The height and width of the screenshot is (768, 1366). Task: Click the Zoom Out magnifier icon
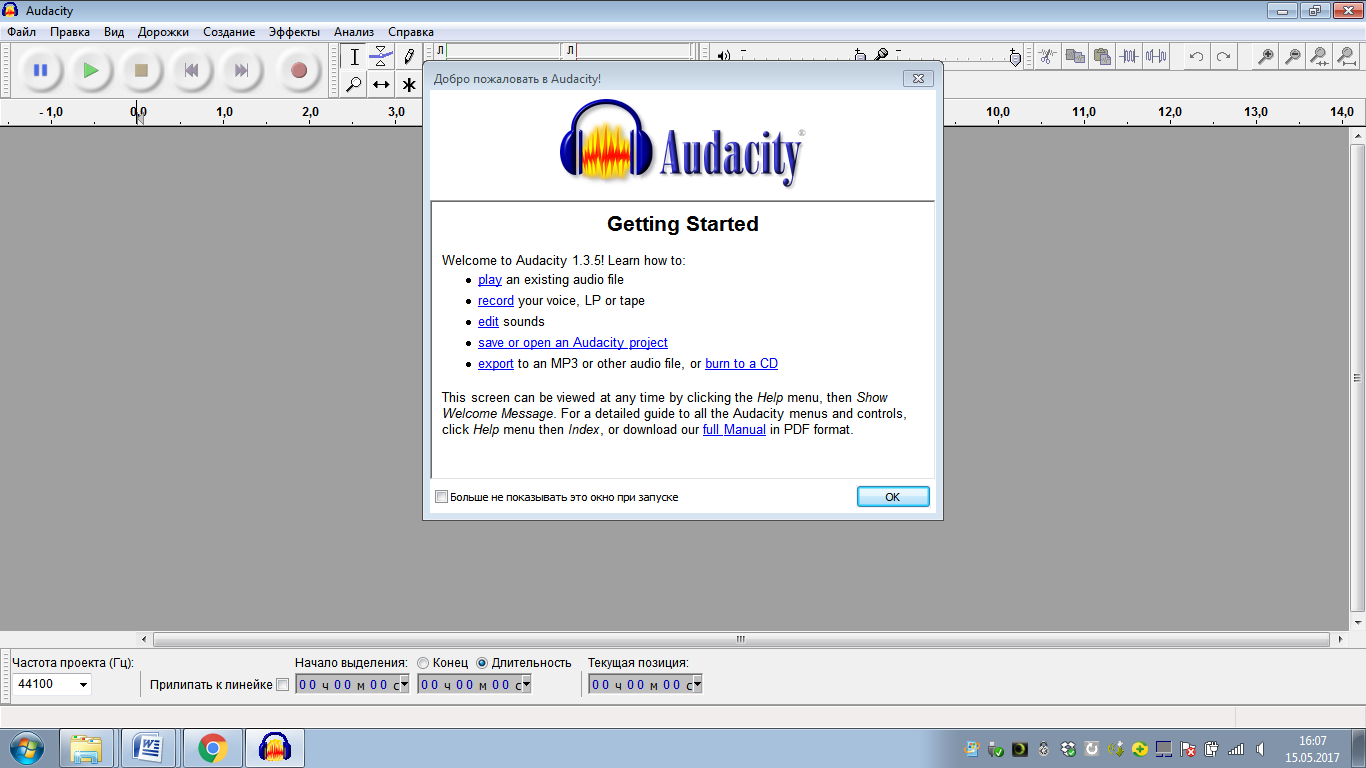click(1293, 57)
